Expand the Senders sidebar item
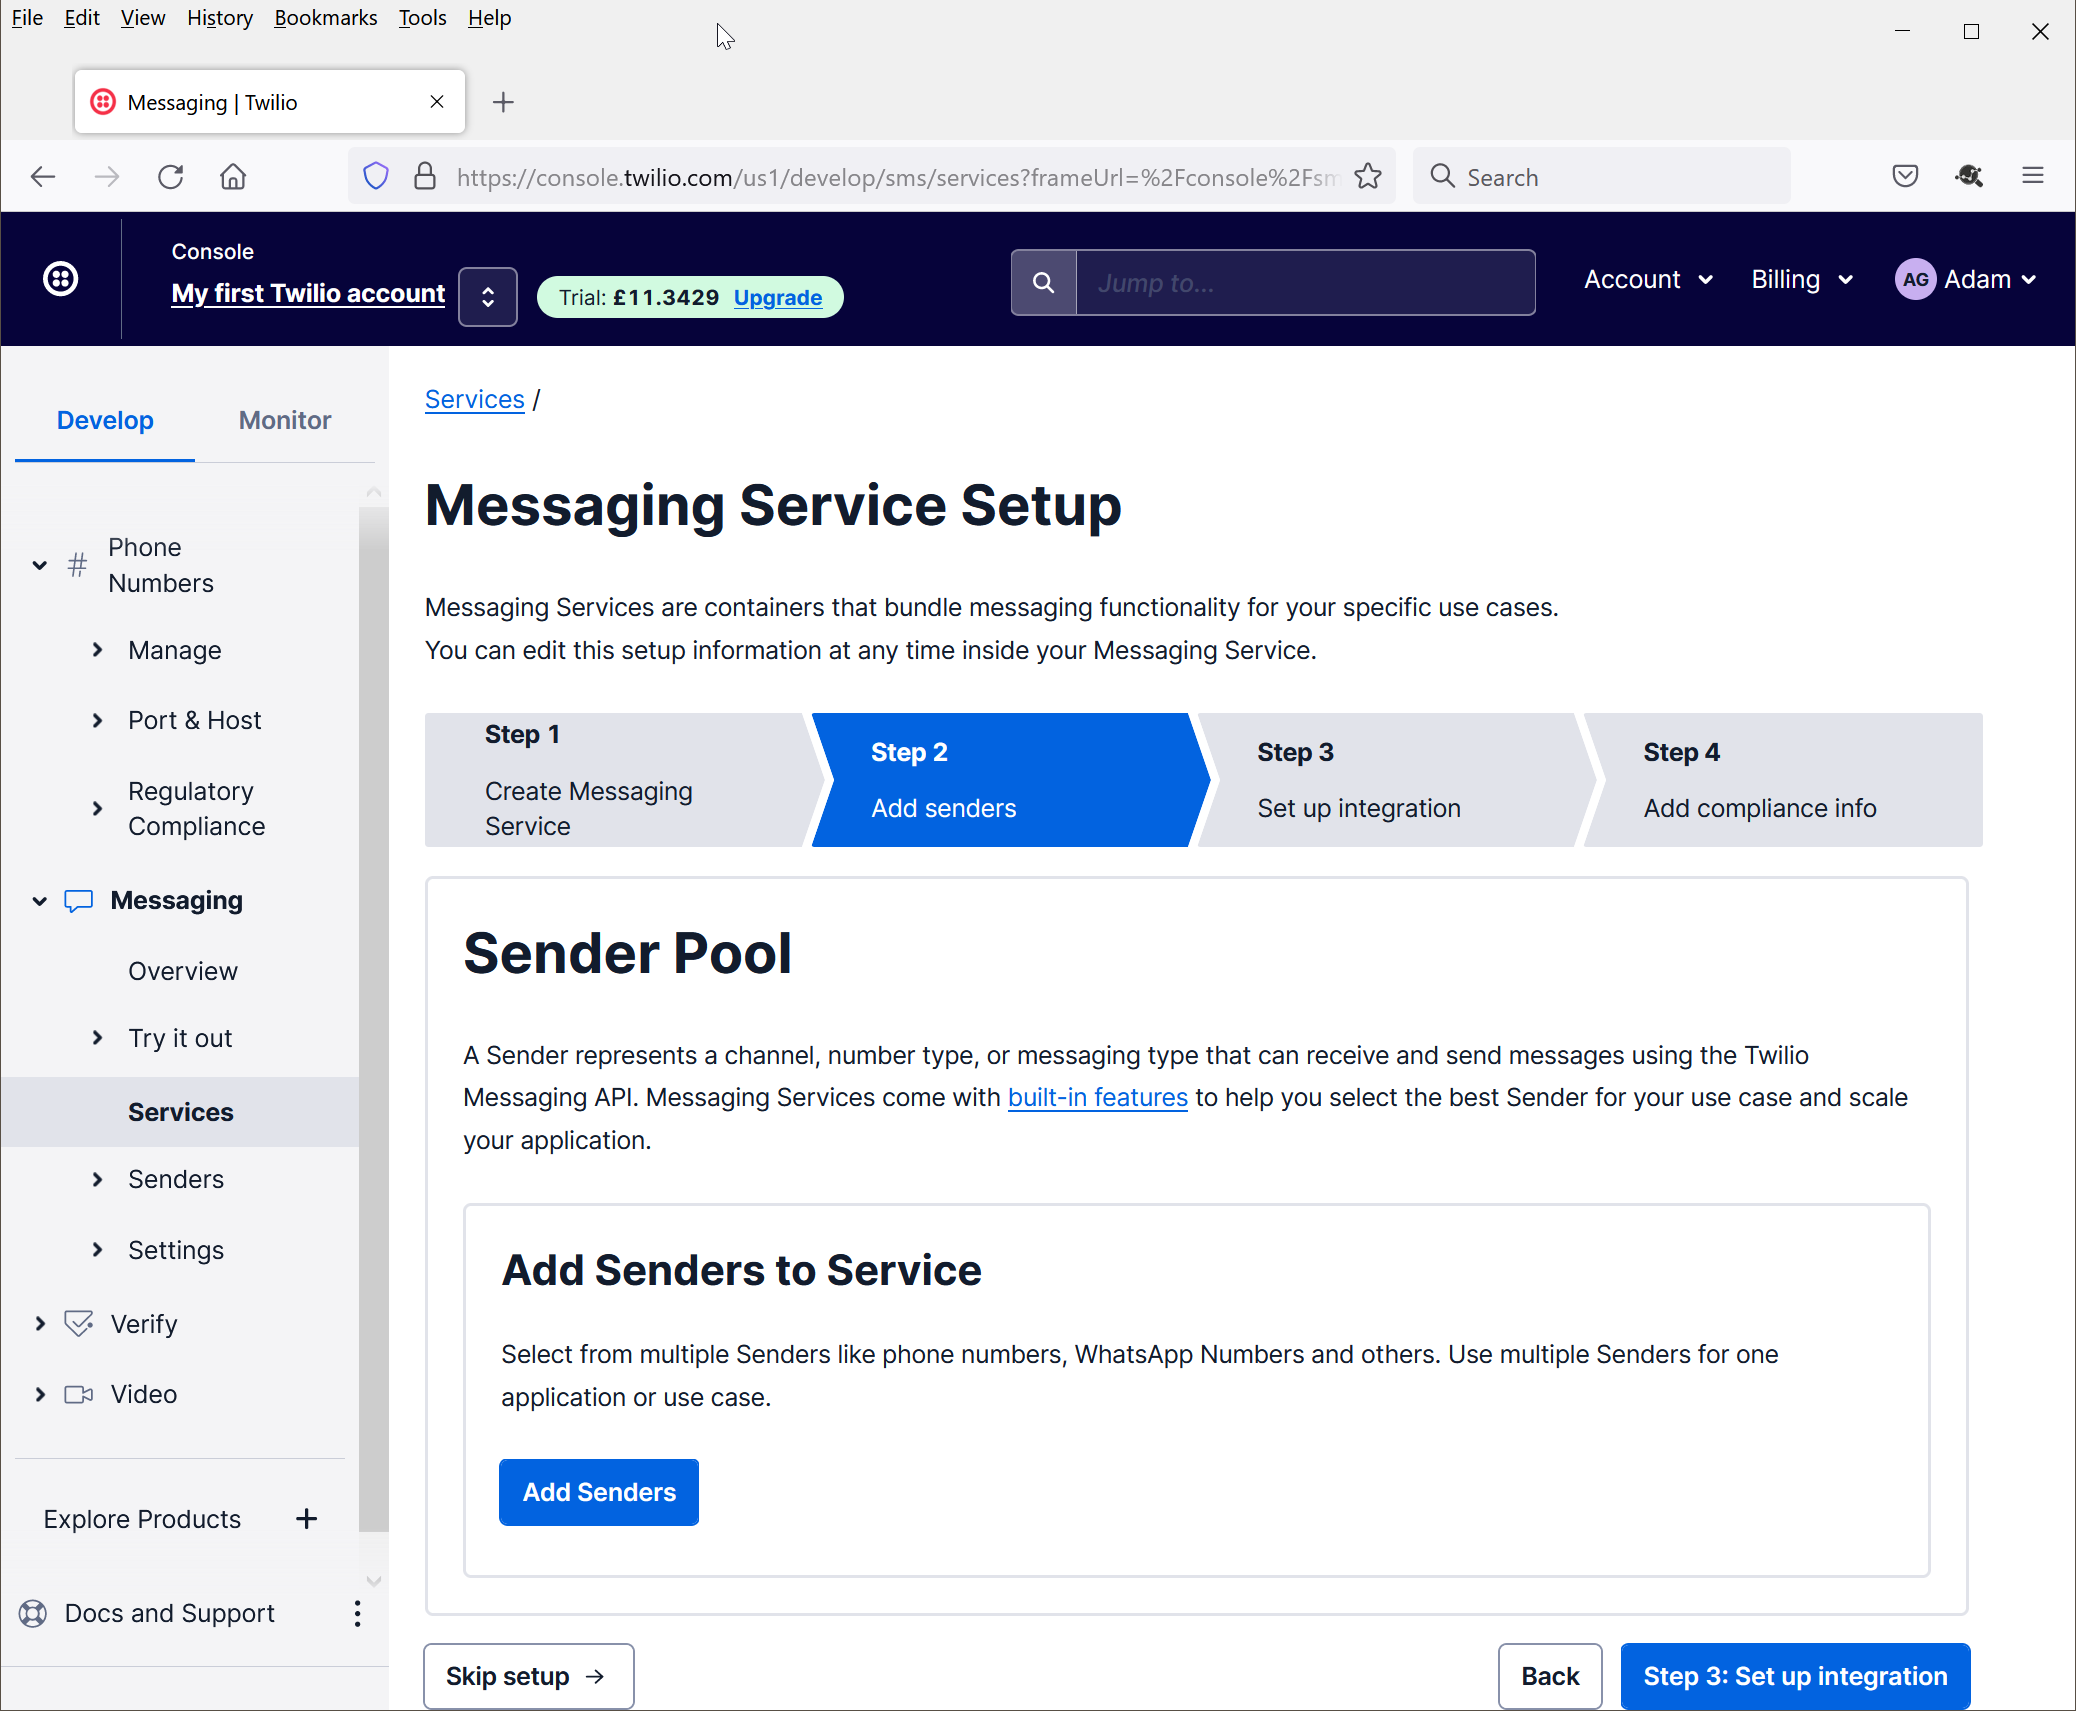 pos(97,1179)
